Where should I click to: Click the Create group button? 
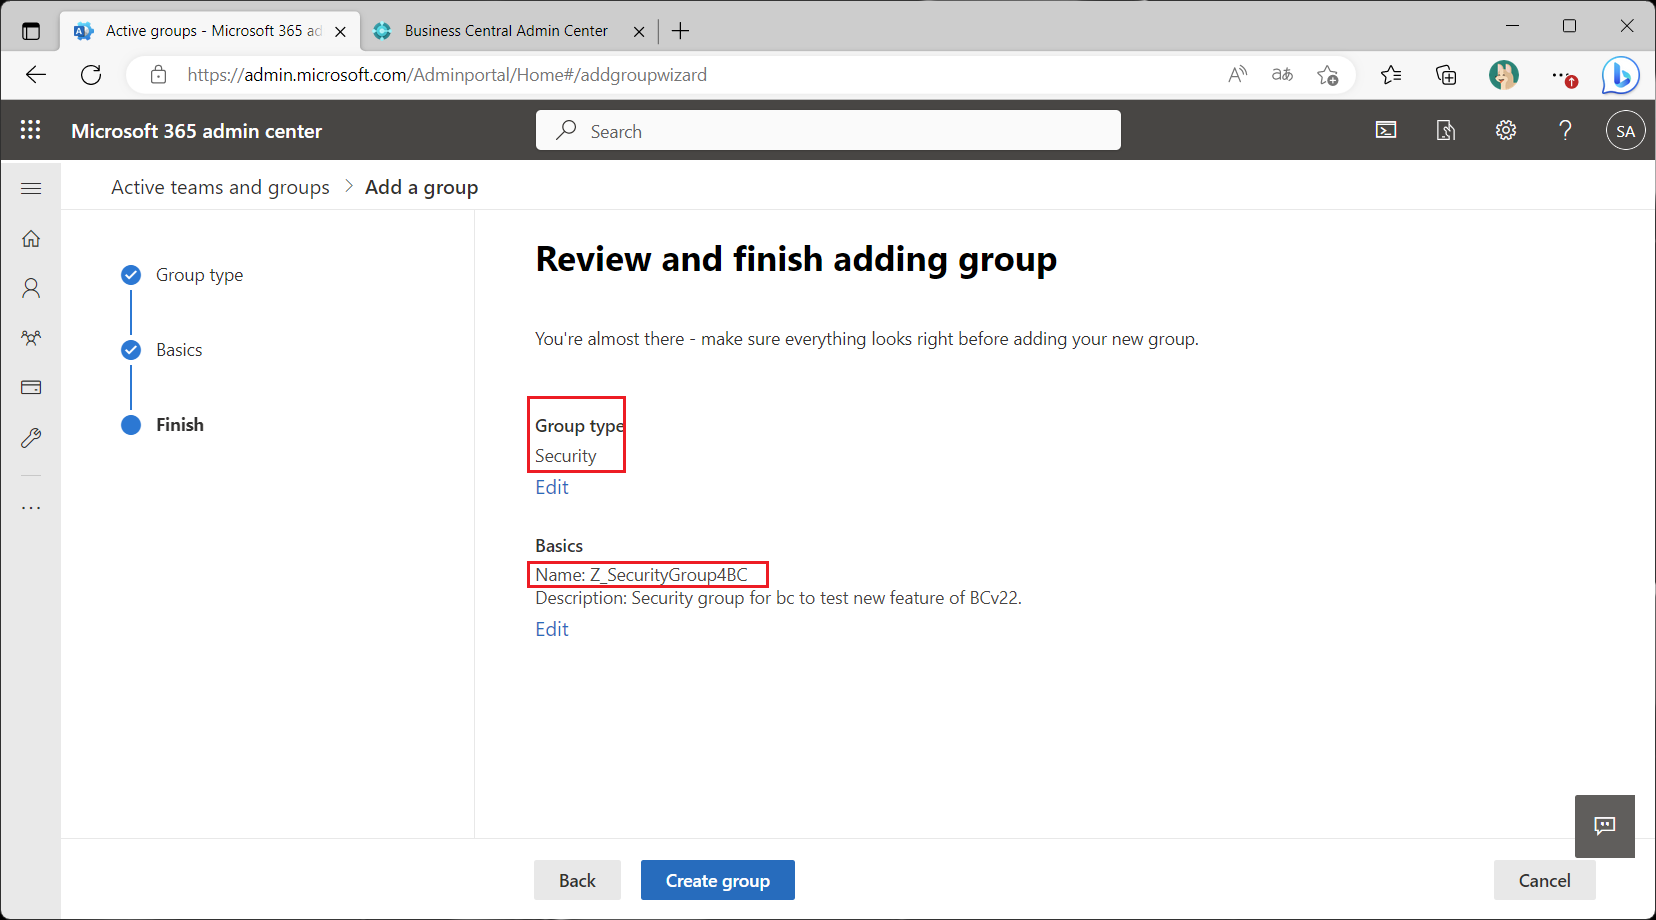click(717, 880)
